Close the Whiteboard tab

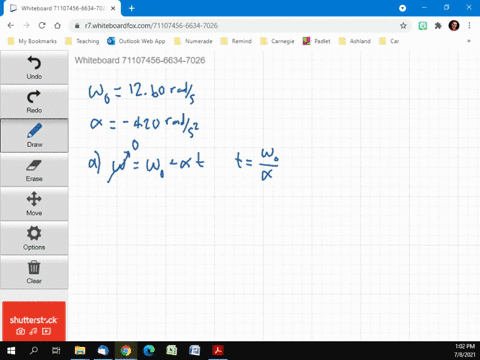click(x=113, y=8)
